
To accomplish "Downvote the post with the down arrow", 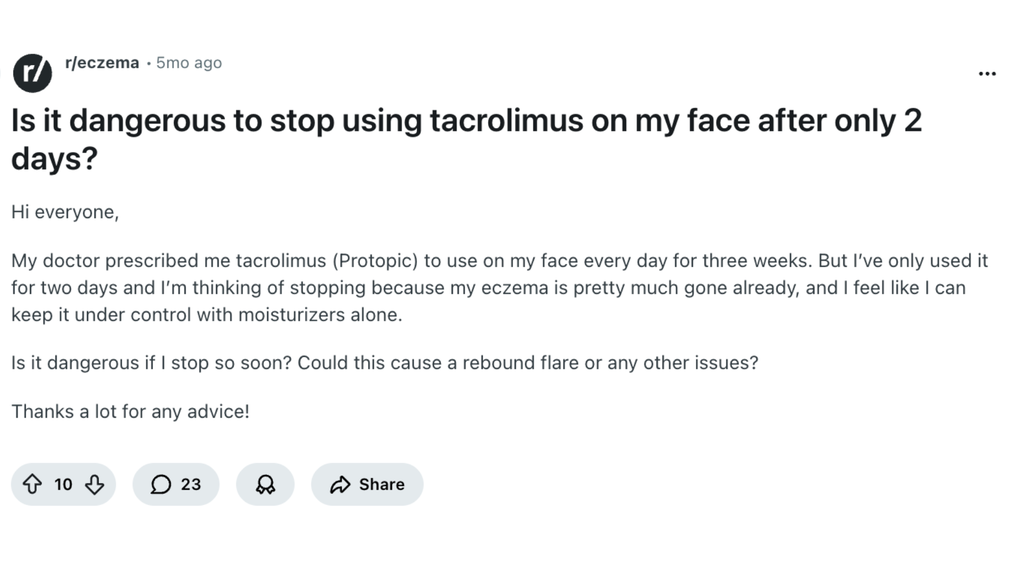I will coord(95,485).
